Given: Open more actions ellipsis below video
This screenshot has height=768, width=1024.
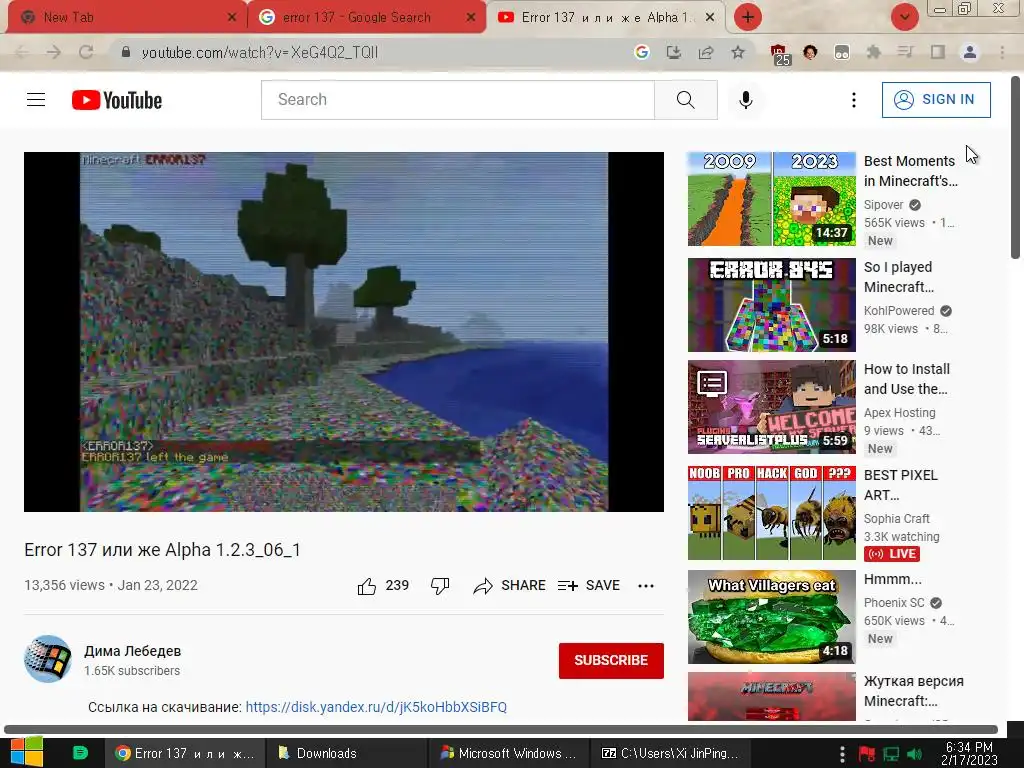Looking at the screenshot, I should point(646,586).
